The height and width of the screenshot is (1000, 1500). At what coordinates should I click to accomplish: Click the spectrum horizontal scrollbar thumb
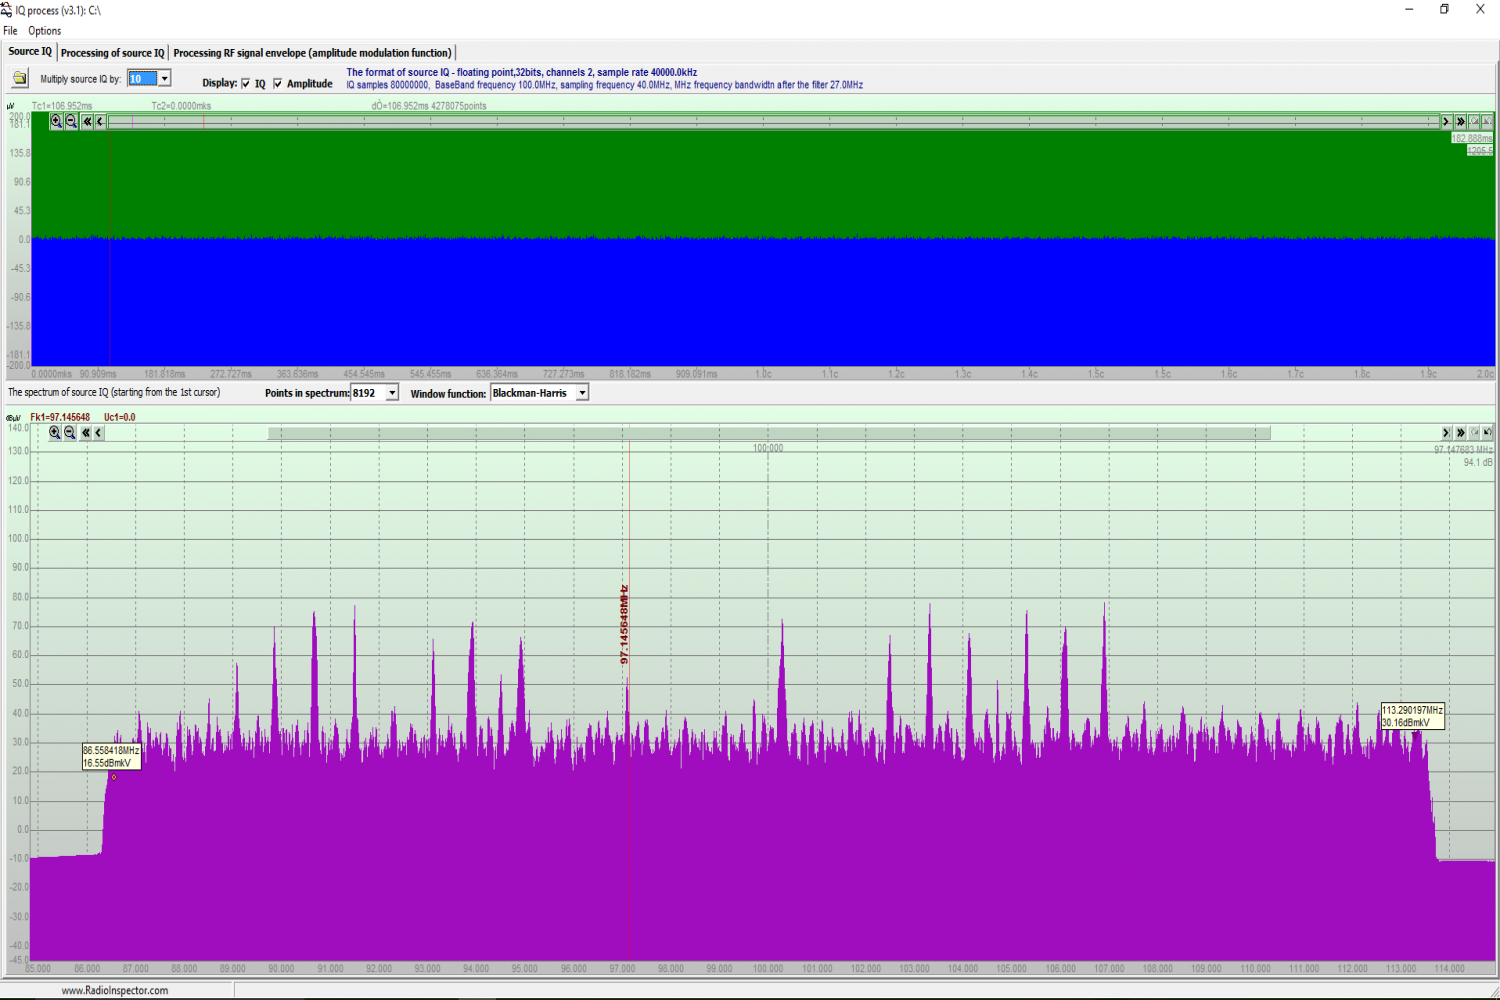coord(768,433)
